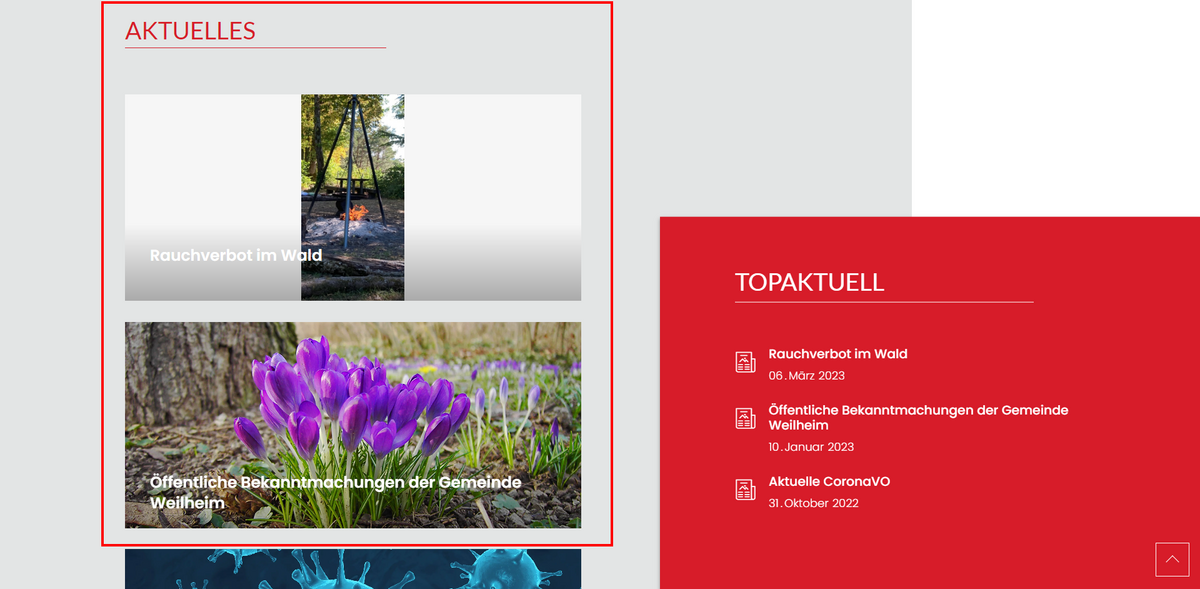1200x589 pixels.
Task: Click news icon beside Aktuelle CoronaVO
Action: click(x=745, y=489)
